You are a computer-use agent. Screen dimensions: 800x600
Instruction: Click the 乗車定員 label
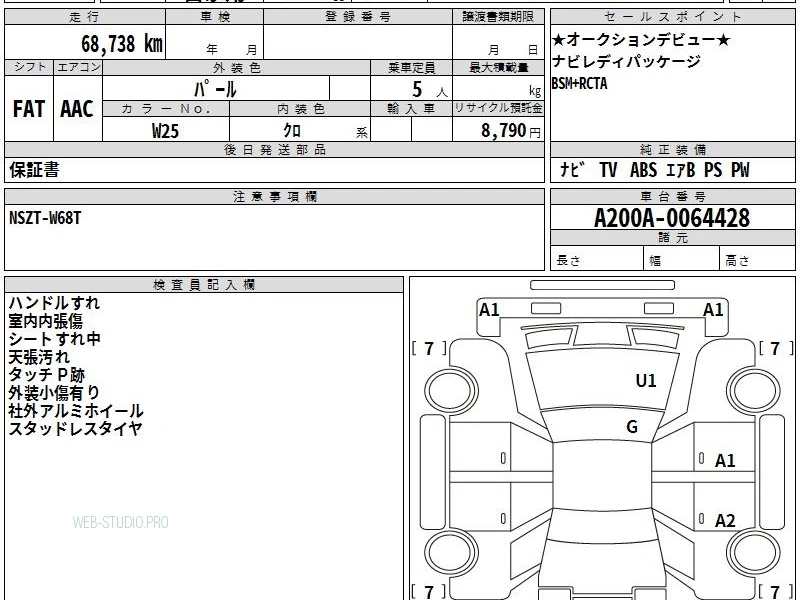point(411,67)
